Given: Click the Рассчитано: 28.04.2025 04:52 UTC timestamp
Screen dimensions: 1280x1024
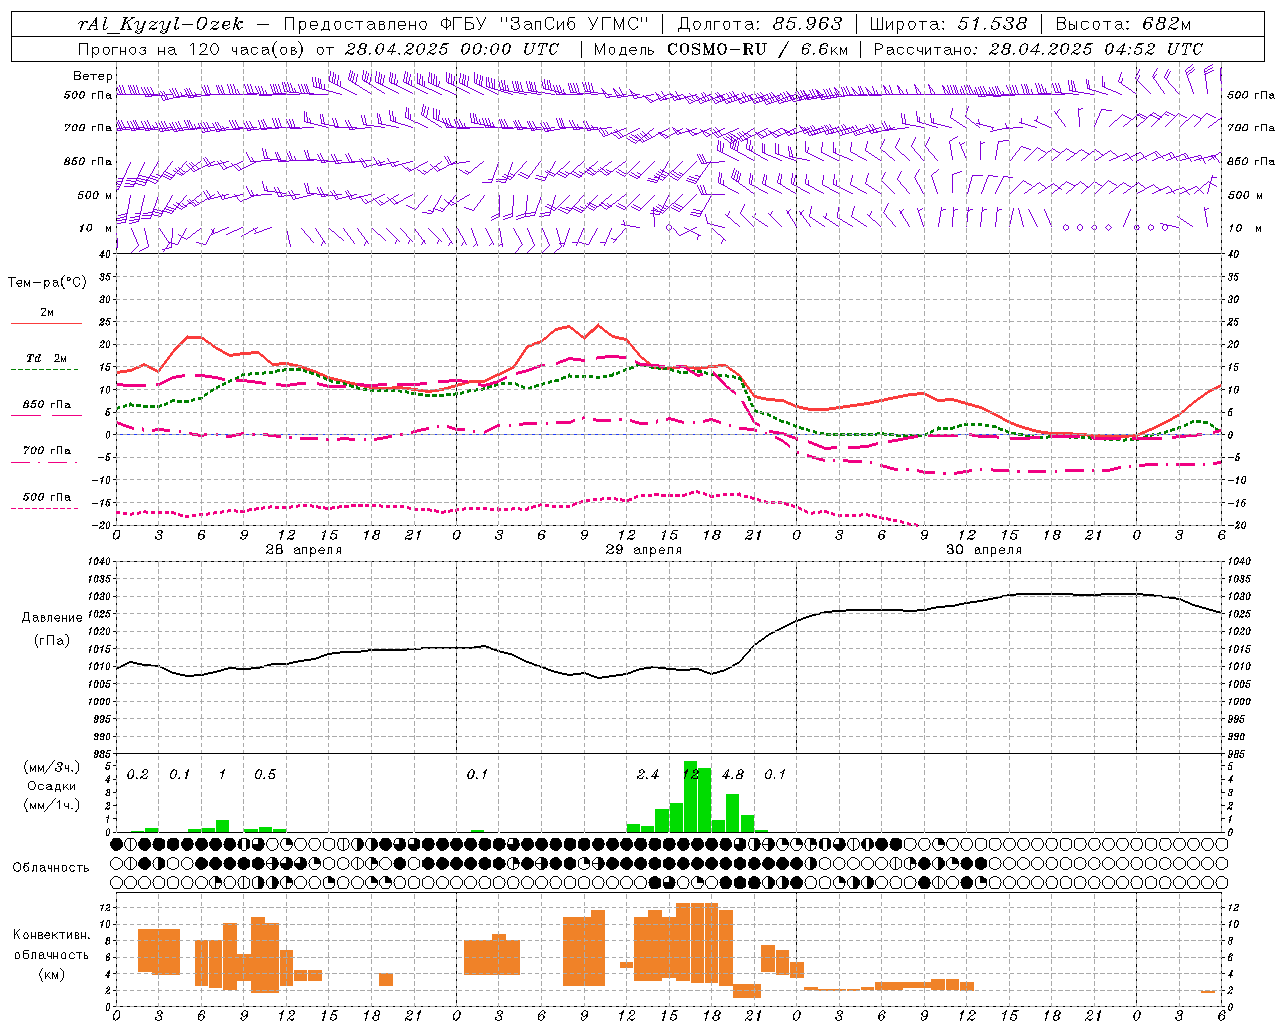Looking at the screenshot, I should tap(1038, 49).
